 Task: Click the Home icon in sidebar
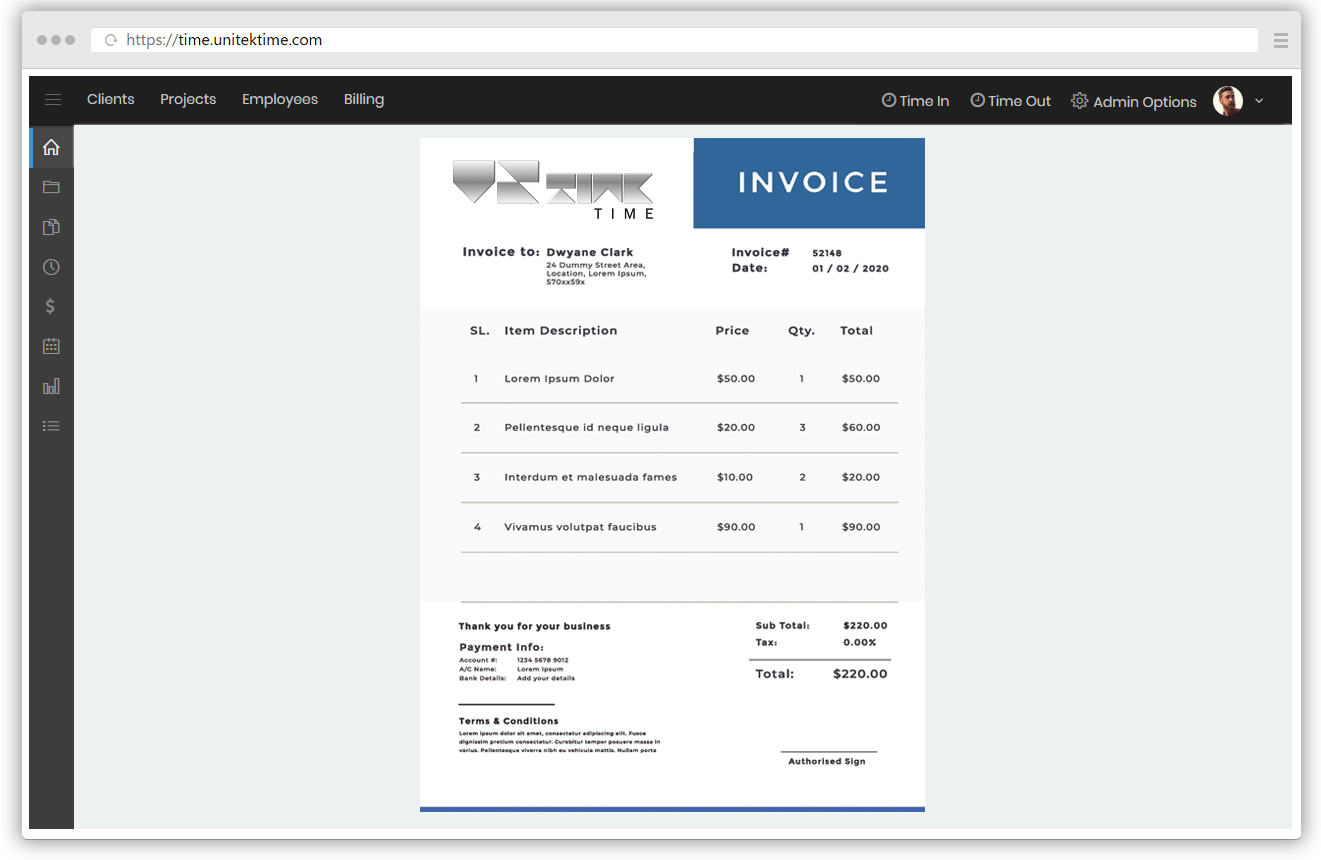[x=51, y=148]
